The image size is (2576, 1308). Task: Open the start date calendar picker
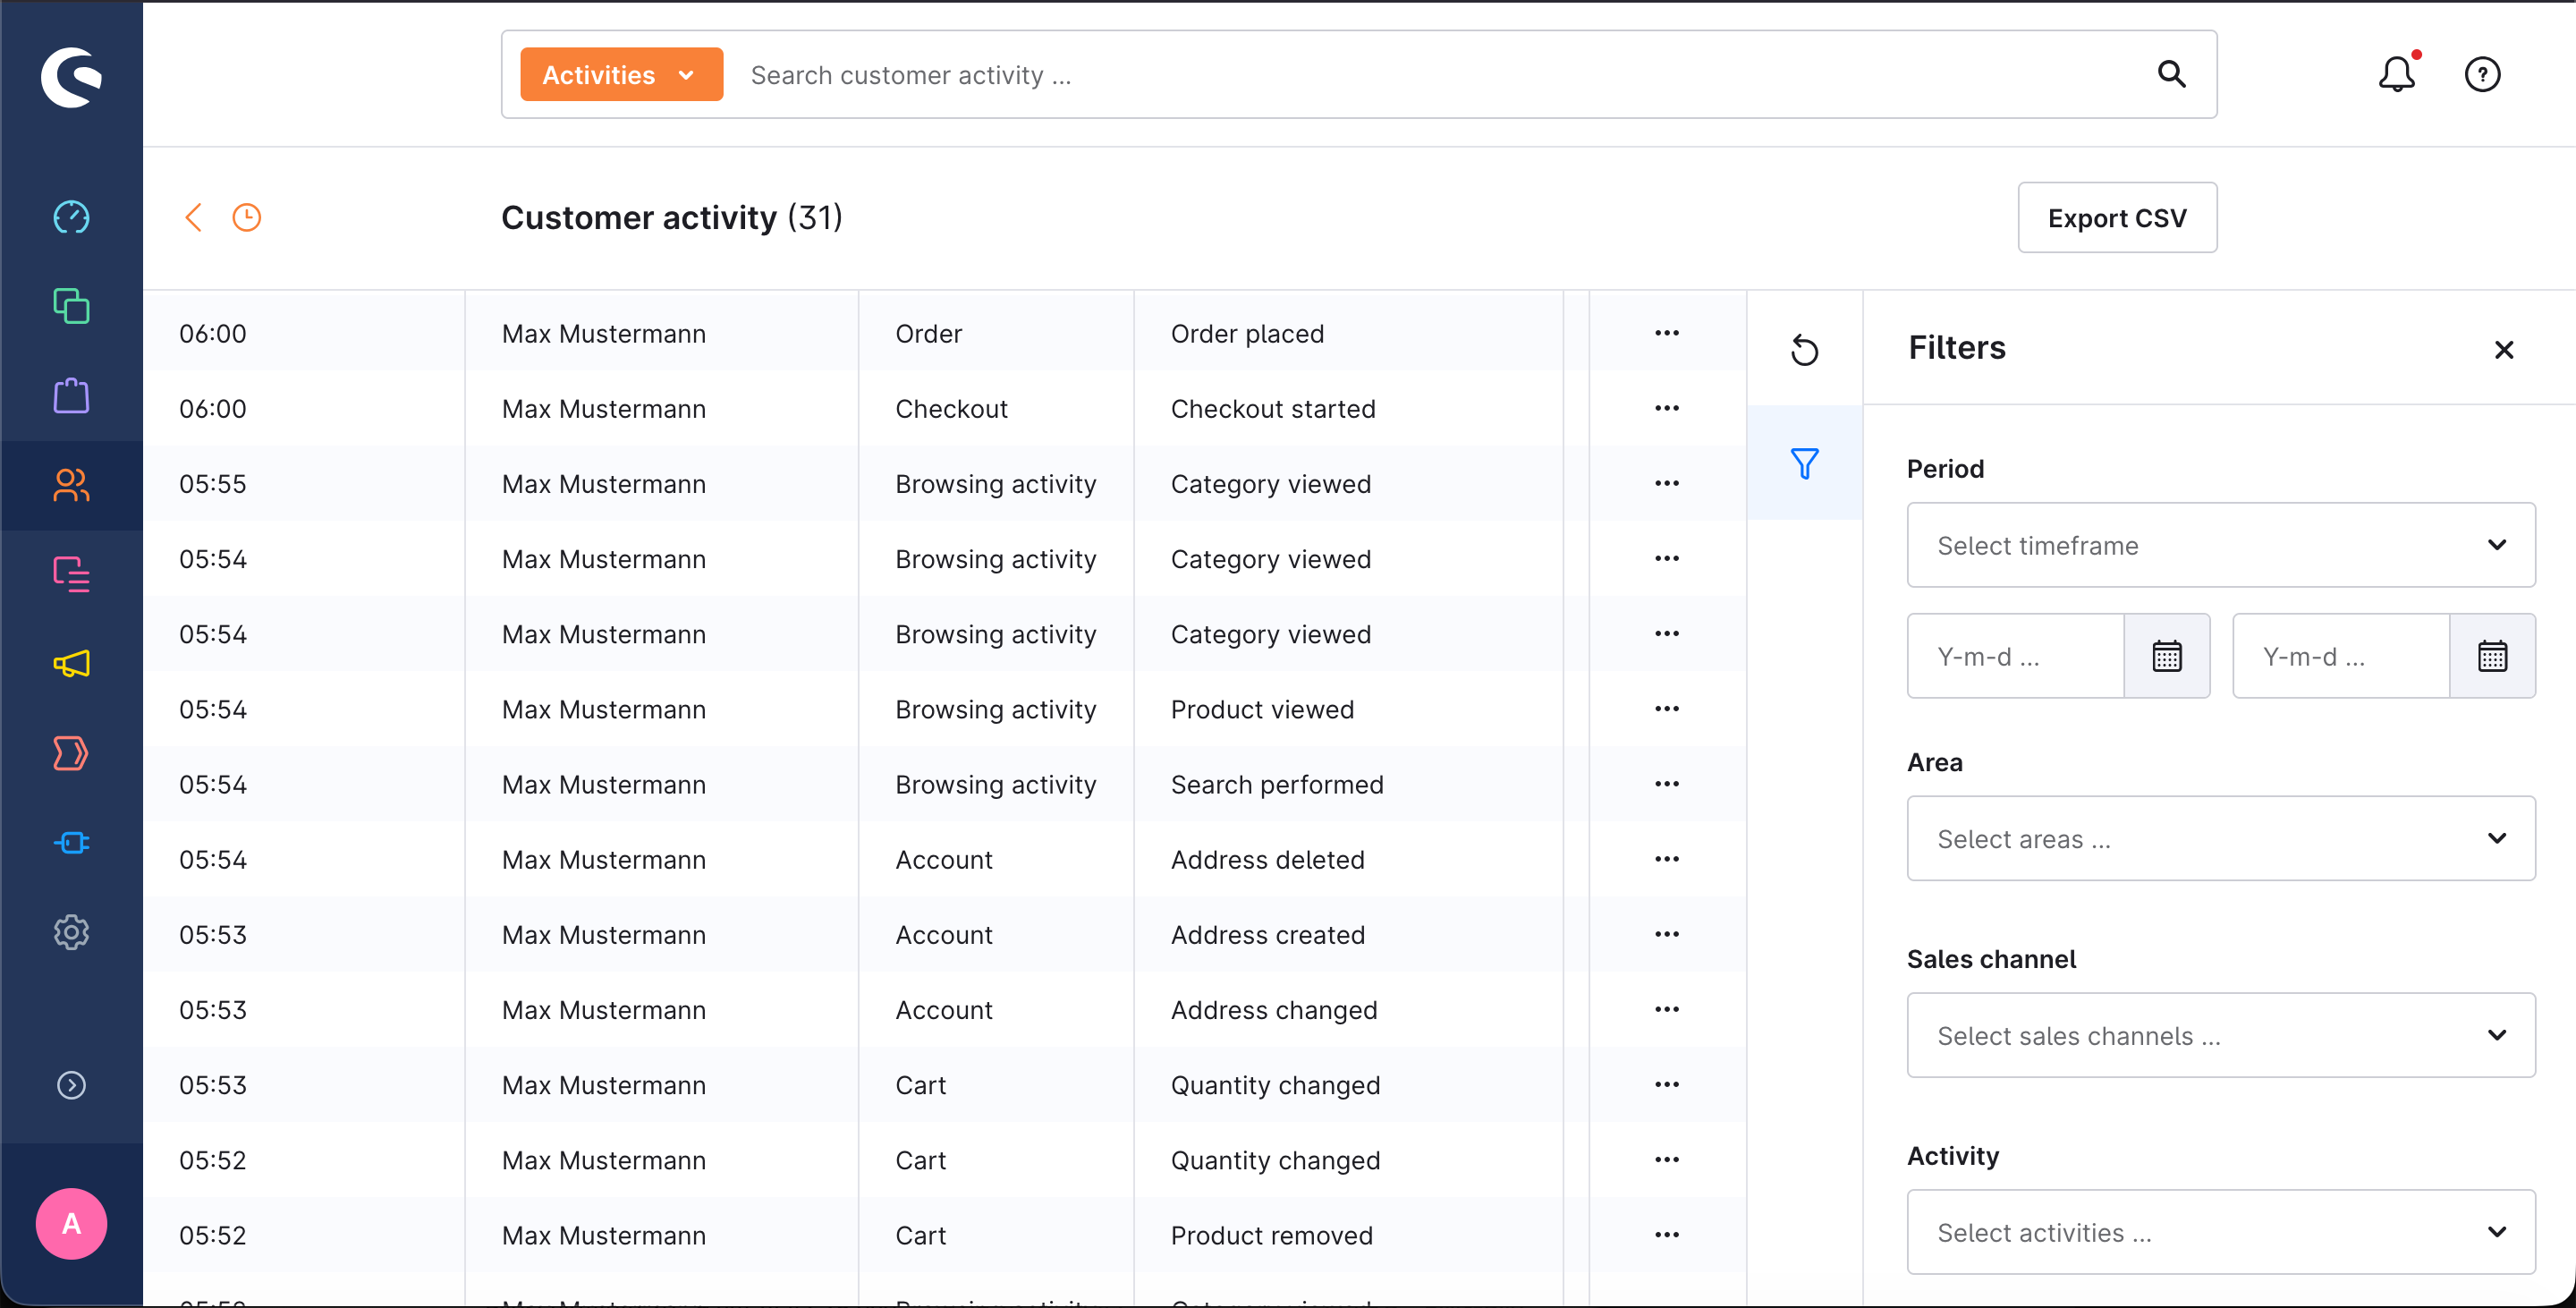[2167, 656]
